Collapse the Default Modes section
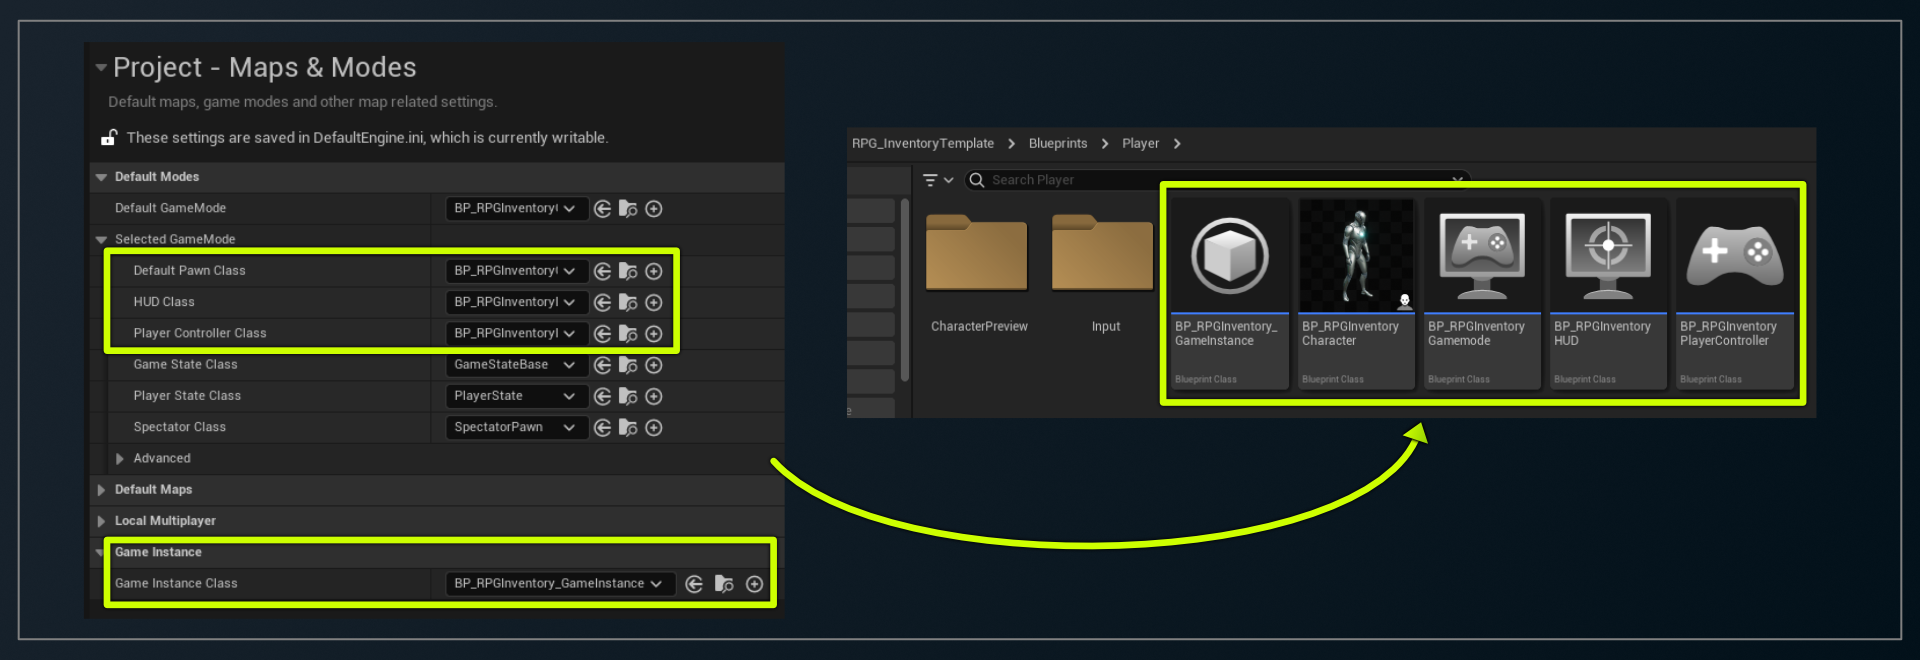The image size is (1920, 660). pos(101,177)
